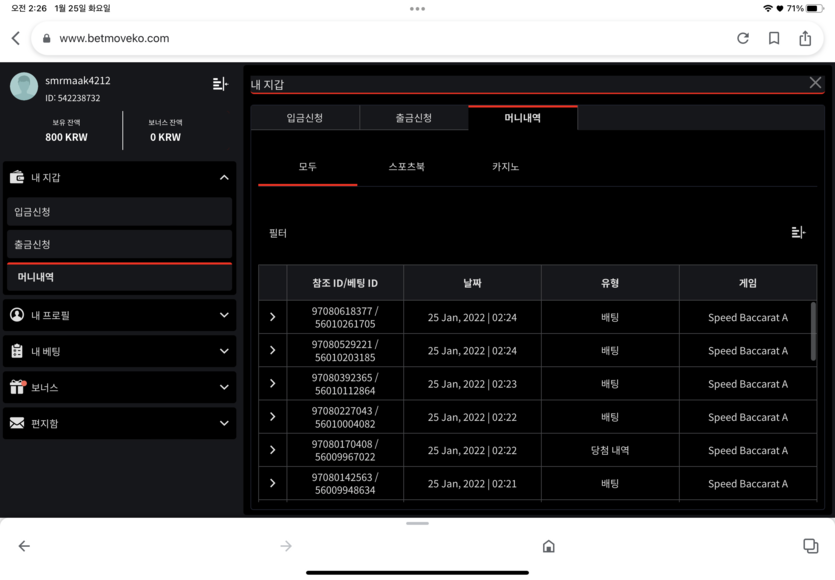Collapse the 내 지갑 section chevron
Screen dimensions: 835x580
point(224,177)
